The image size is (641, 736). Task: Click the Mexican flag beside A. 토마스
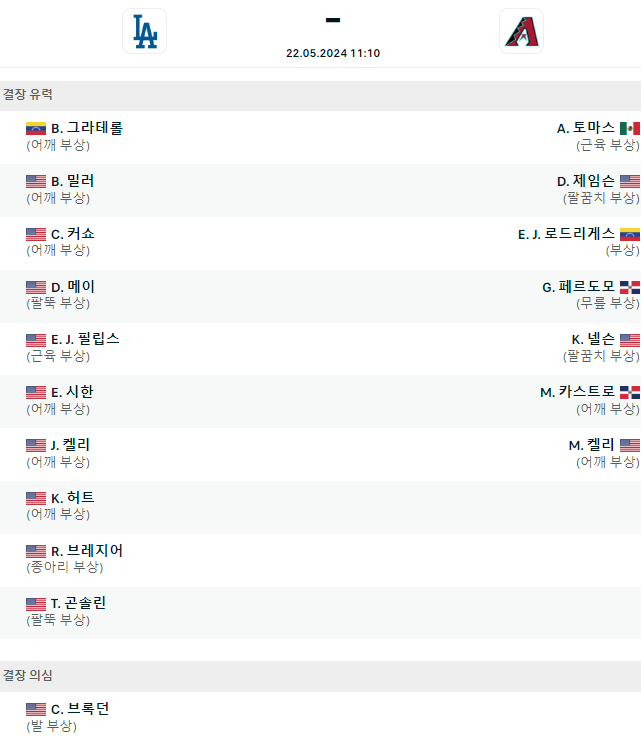[x=629, y=128]
